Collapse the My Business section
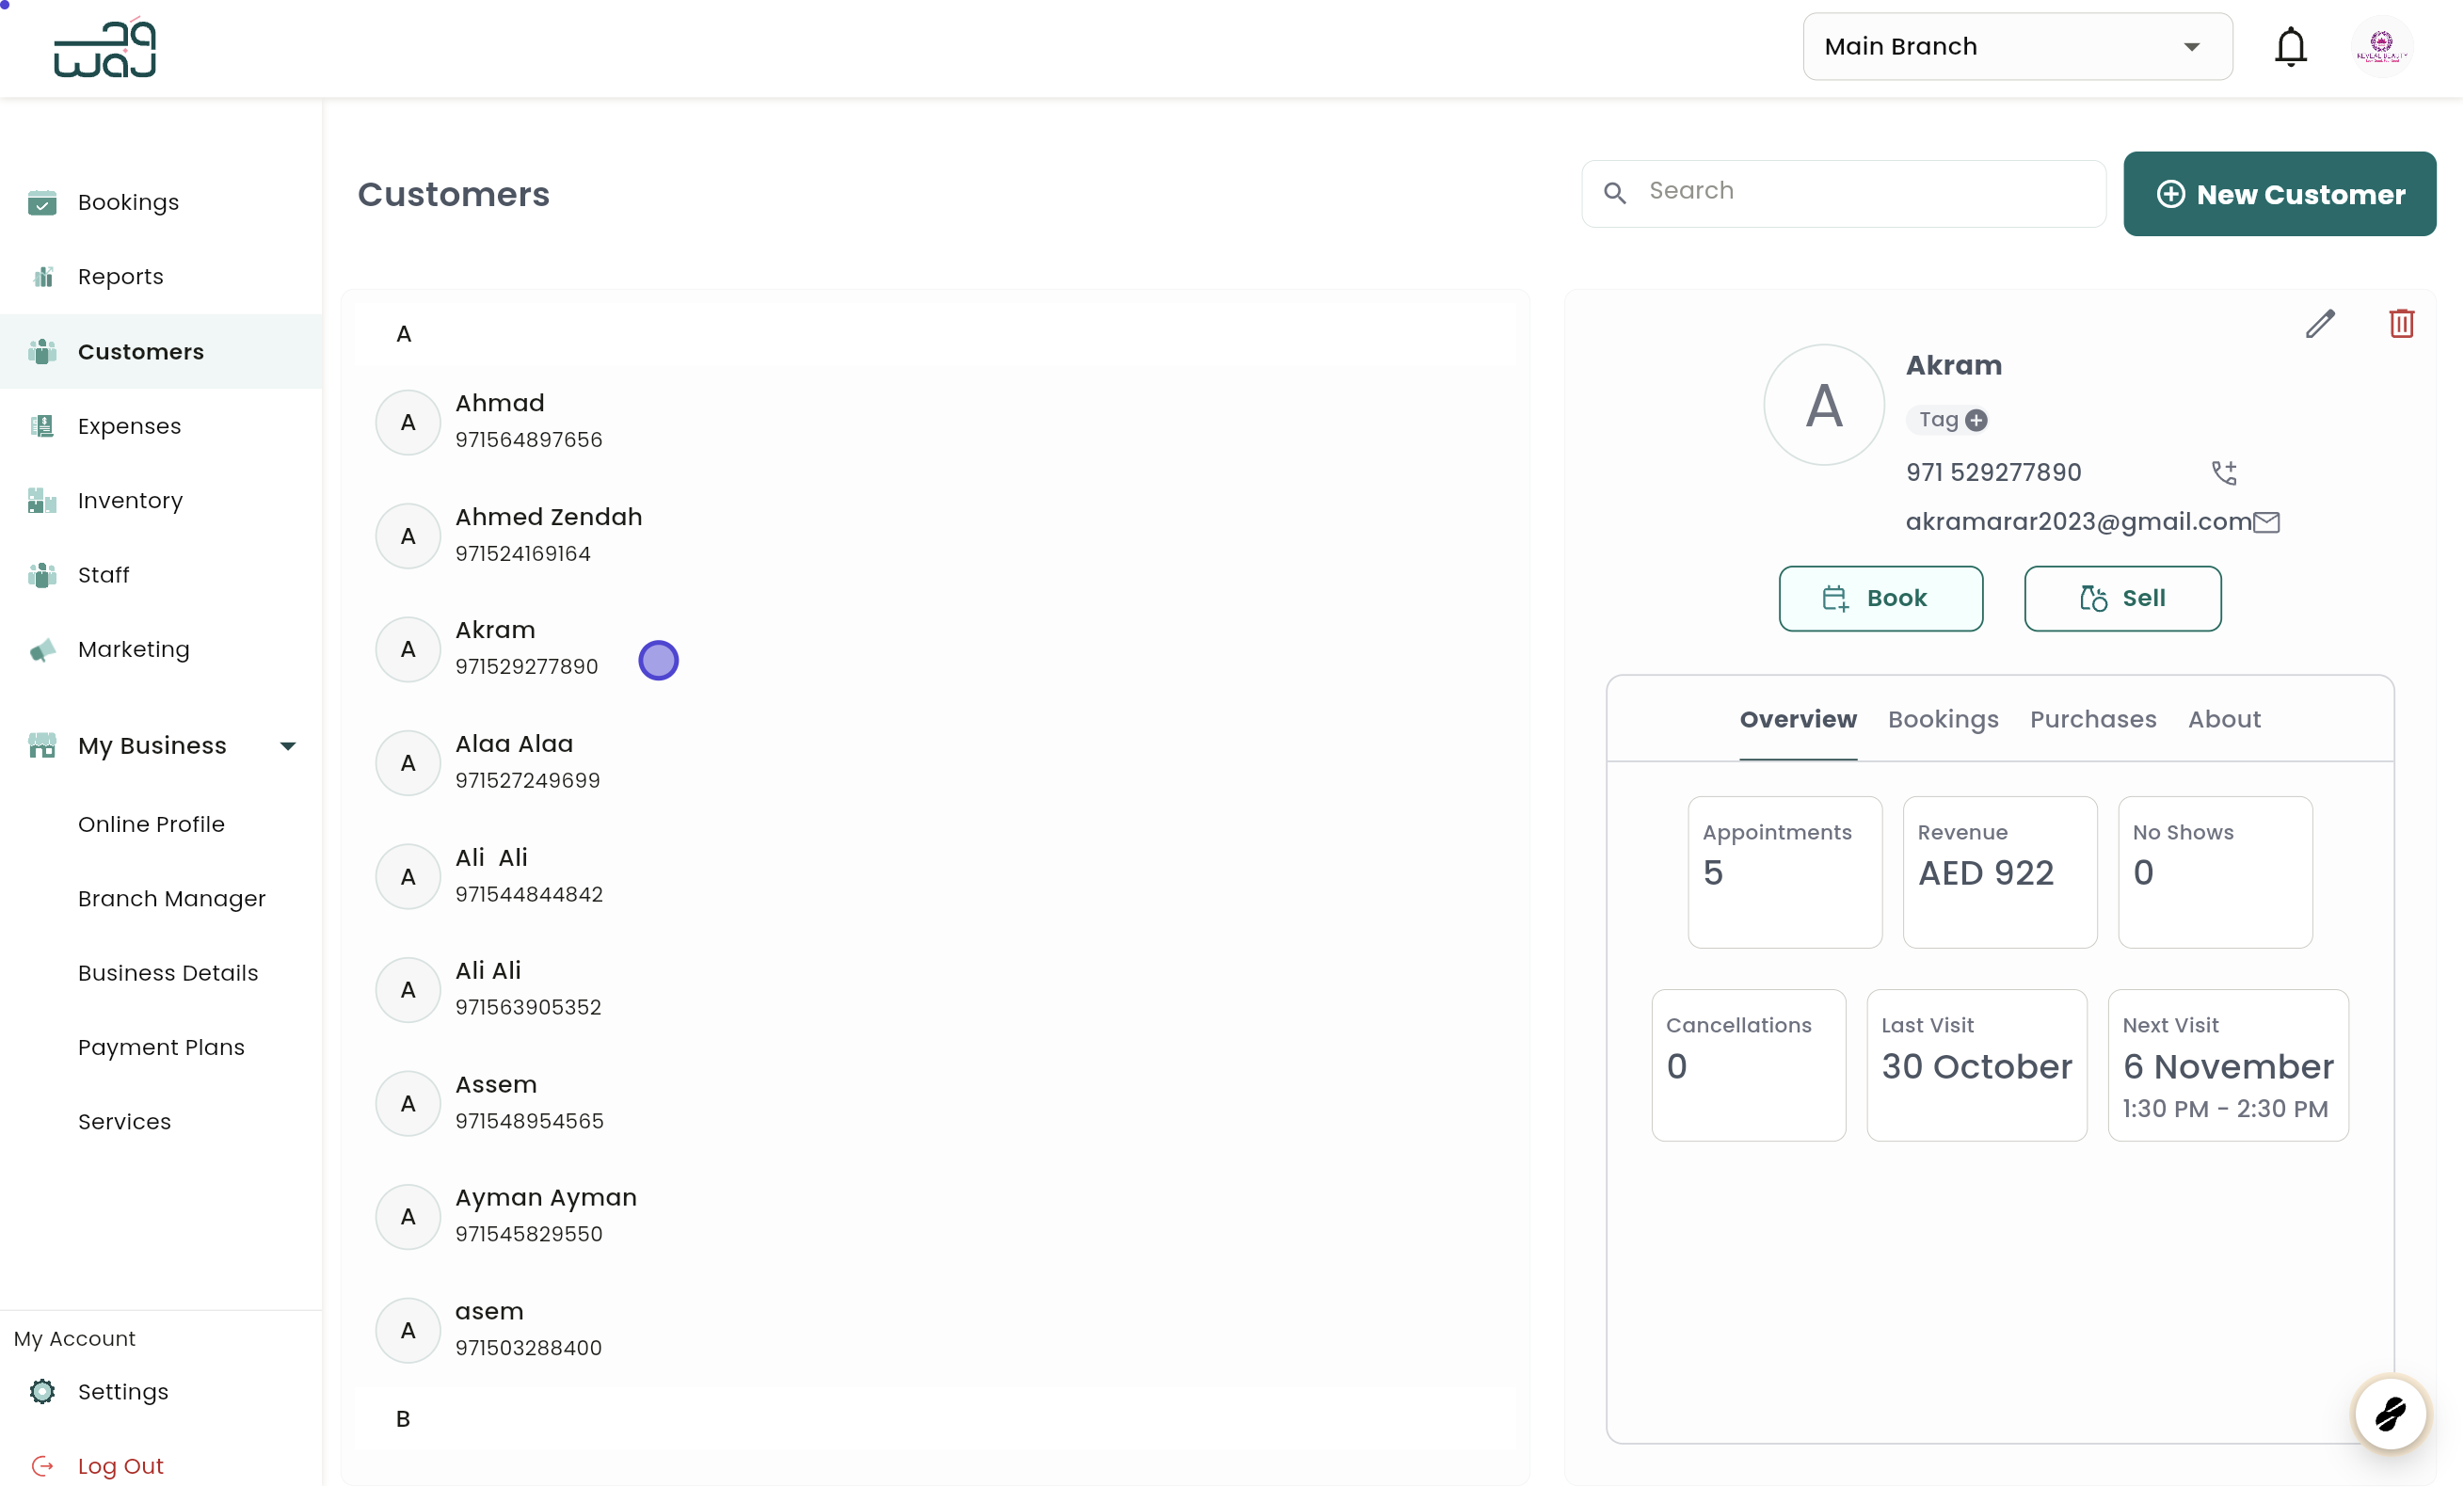Image resolution: width=2464 pixels, height=1487 pixels. 288,746
